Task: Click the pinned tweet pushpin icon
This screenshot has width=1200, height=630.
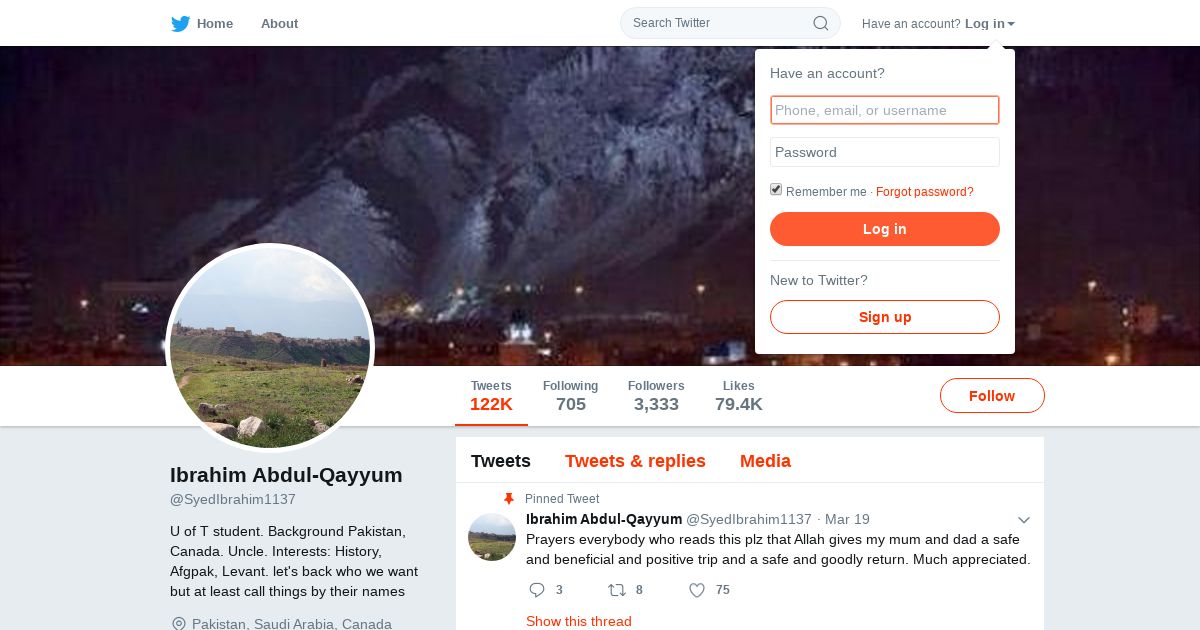Action: (x=509, y=499)
